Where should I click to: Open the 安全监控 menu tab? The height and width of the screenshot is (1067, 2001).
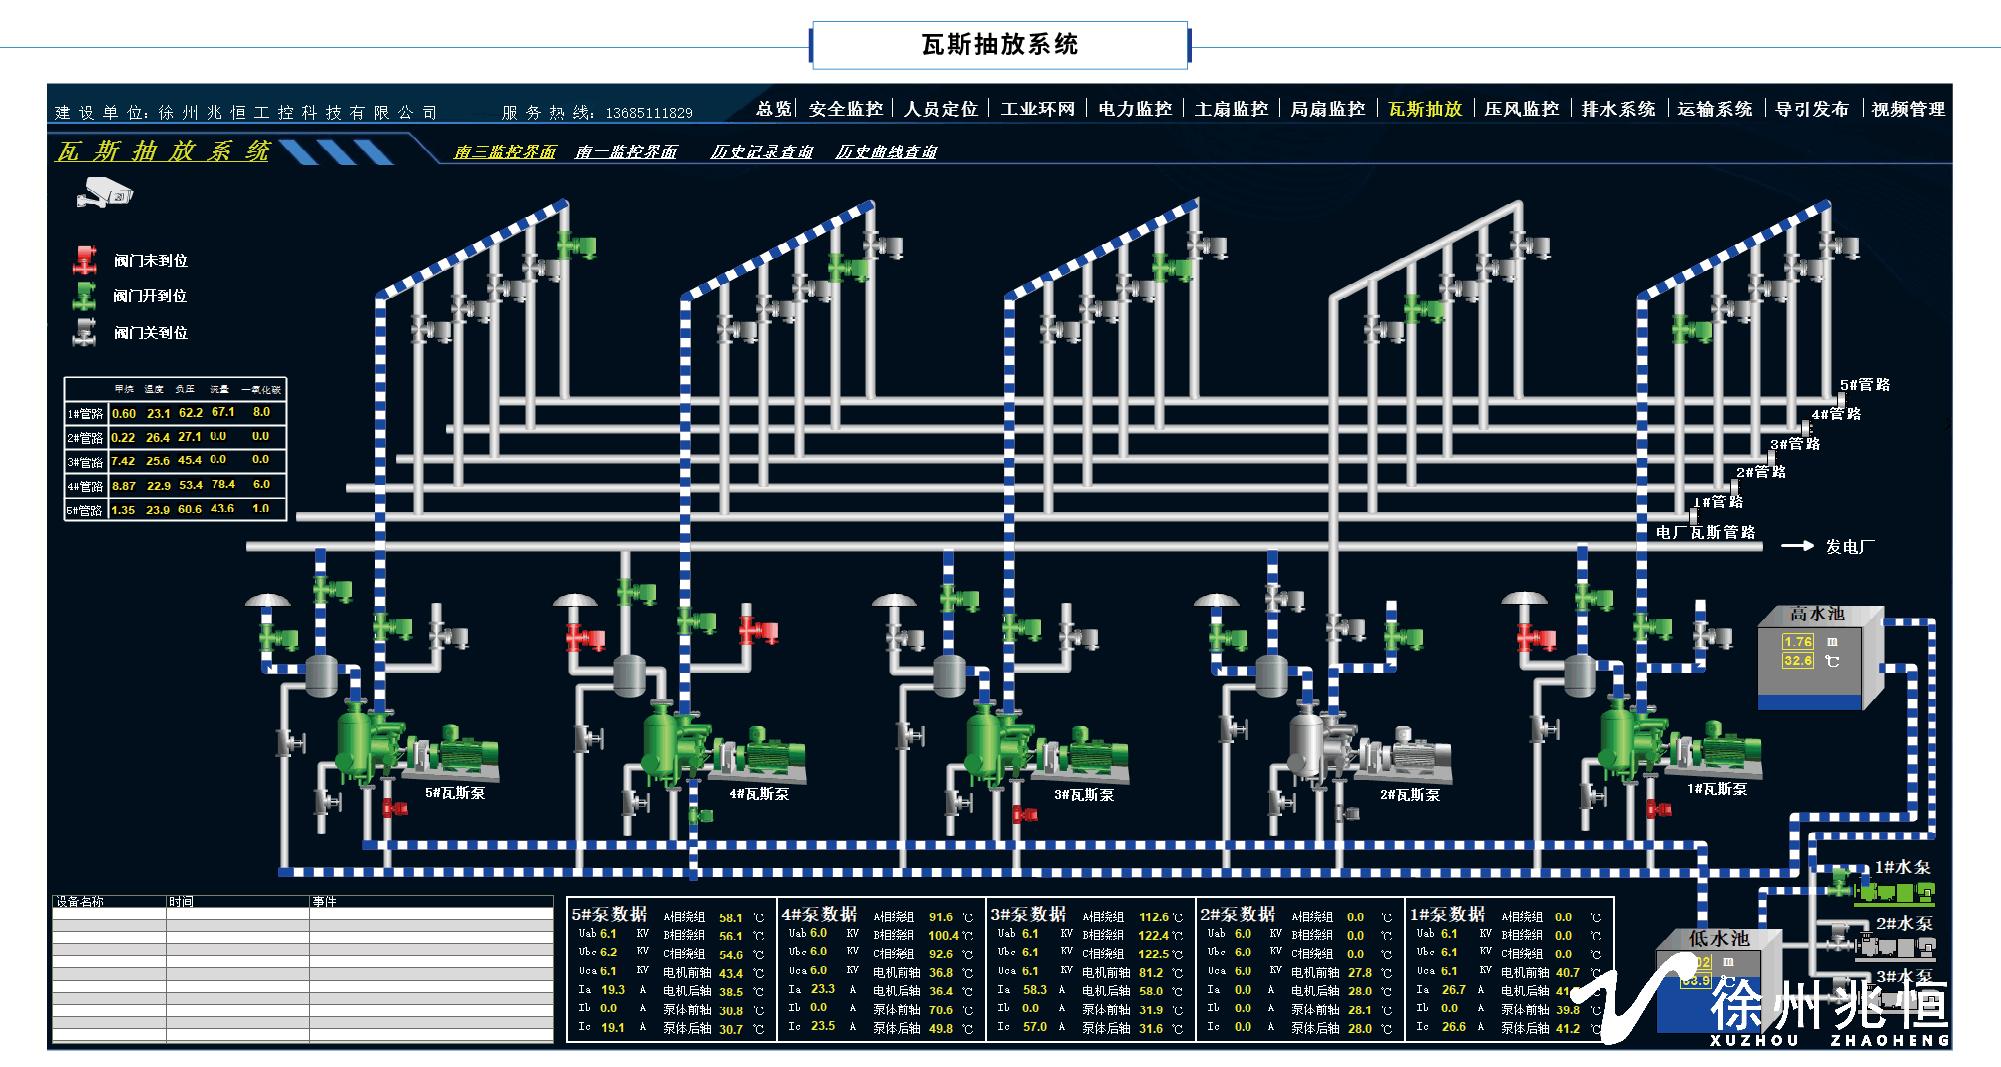[x=845, y=109]
